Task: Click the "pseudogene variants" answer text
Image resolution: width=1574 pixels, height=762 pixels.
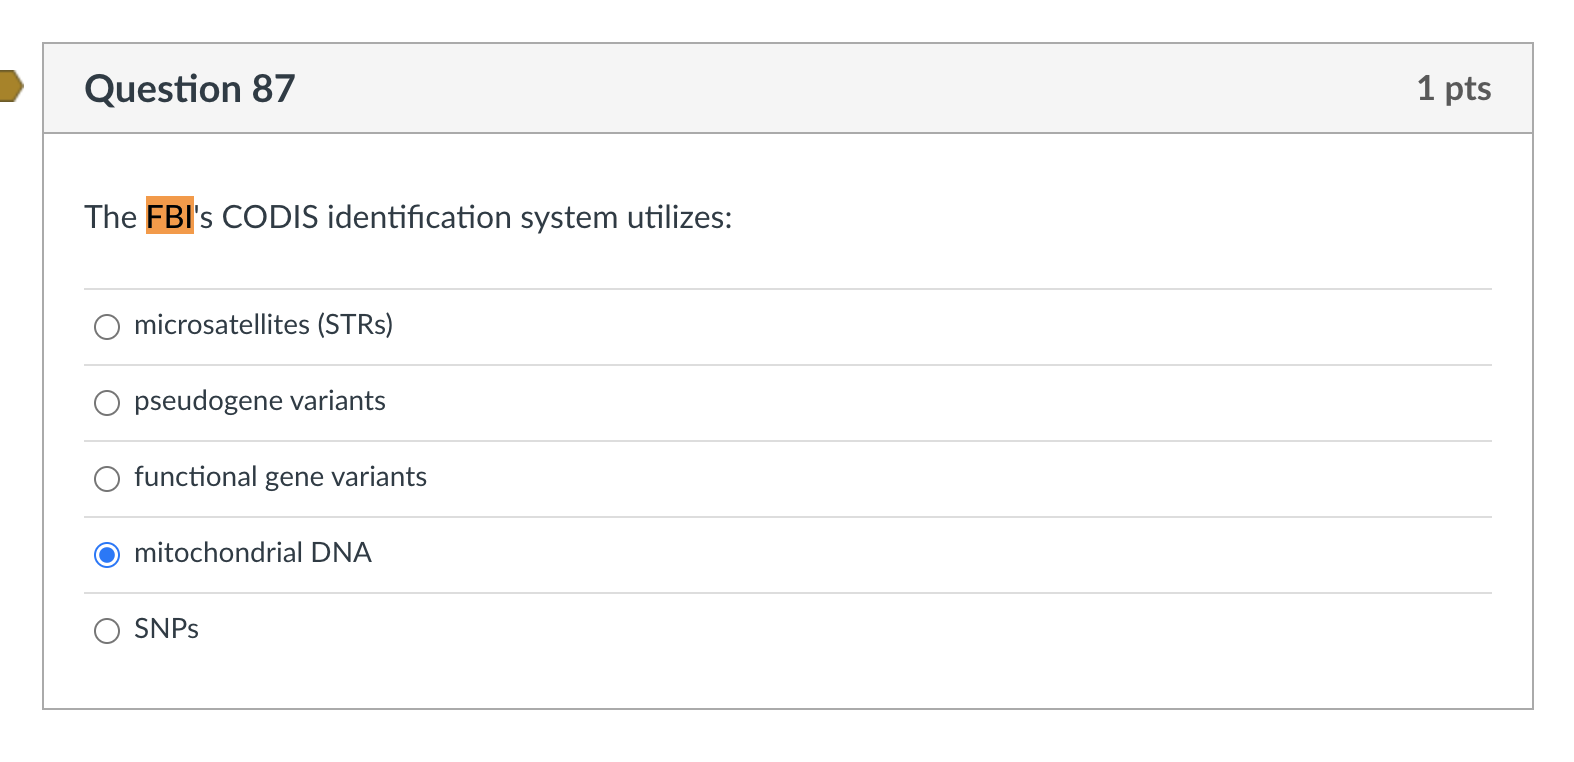Action: [259, 401]
